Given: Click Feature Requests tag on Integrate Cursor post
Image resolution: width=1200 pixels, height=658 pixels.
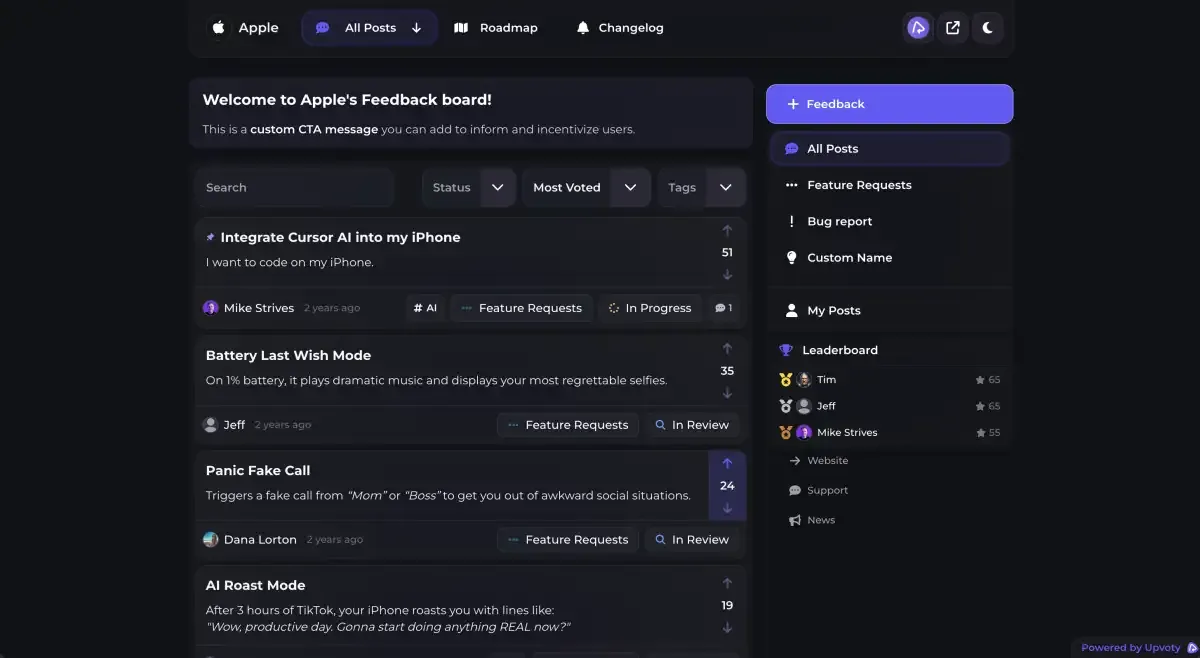Looking at the screenshot, I should point(521,308).
